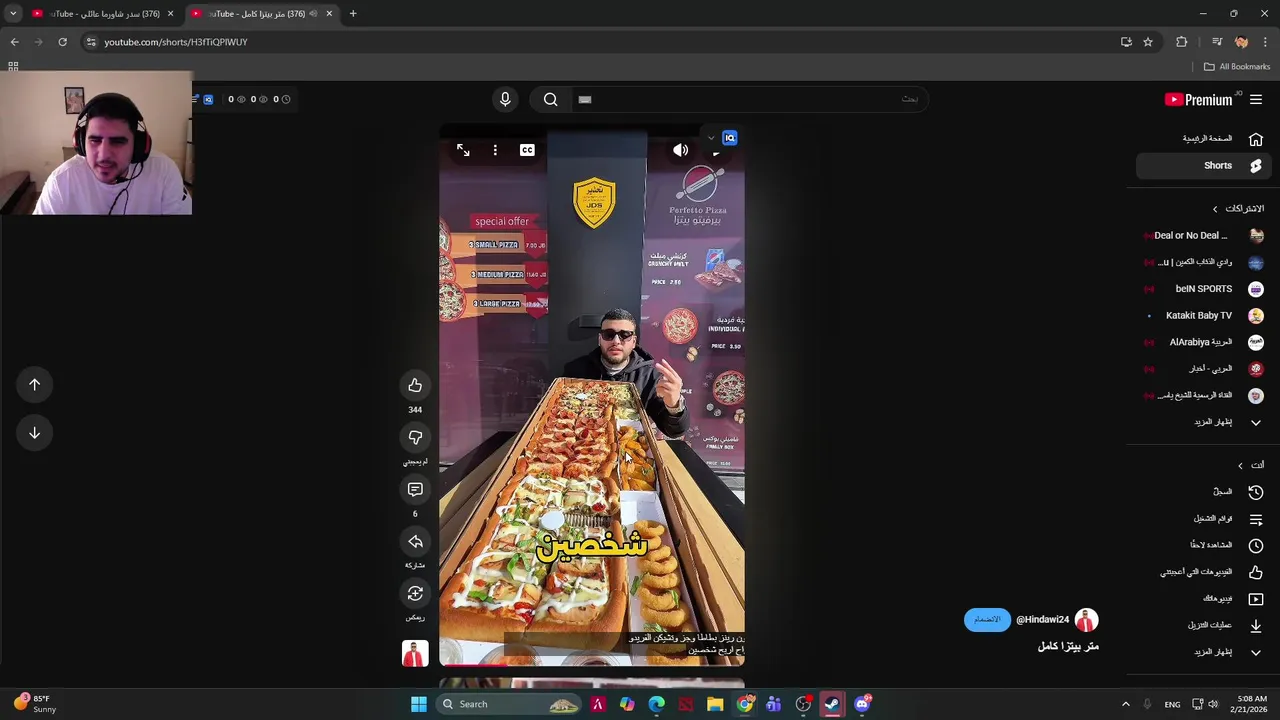Screen dimensions: 1280x720
Task: Like the pizza short with thumbs up
Action: pyautogui.click(x=415, y=386)
